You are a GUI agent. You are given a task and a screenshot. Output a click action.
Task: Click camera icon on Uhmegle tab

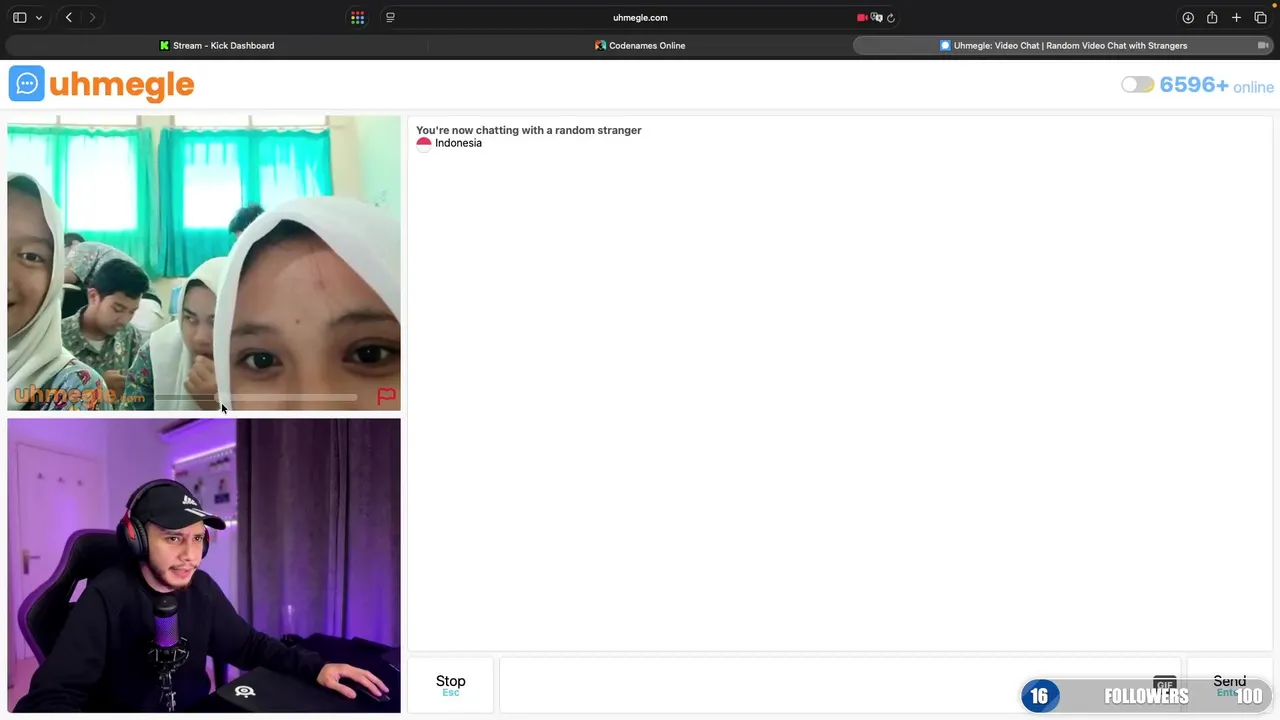(1263, 45)
